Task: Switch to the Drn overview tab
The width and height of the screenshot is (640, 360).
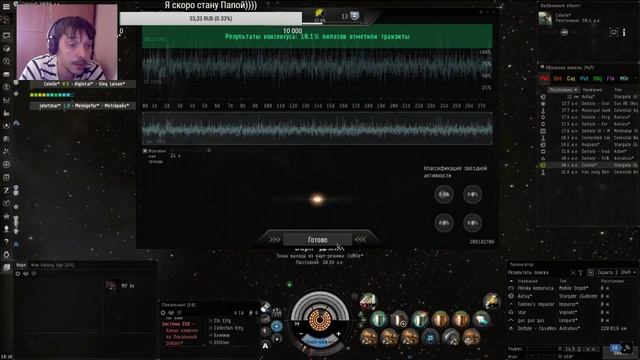Action: click(558, 78)
